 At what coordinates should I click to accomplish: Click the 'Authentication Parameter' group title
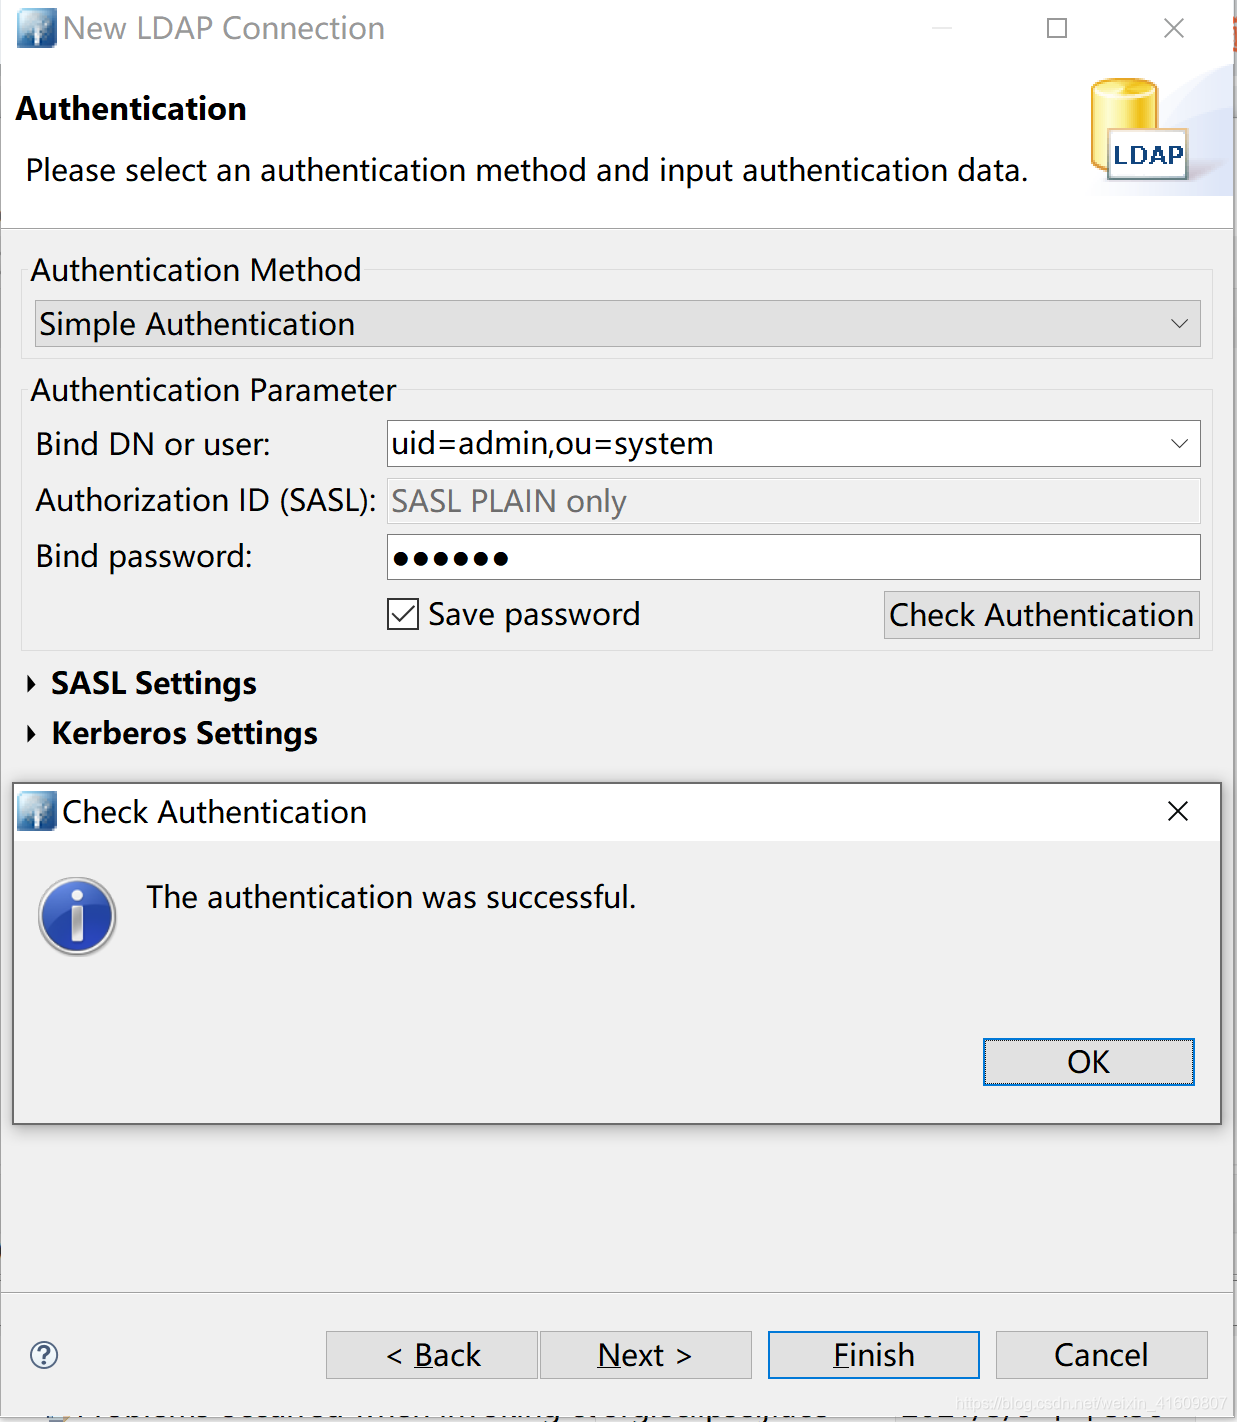coord(213,390)
